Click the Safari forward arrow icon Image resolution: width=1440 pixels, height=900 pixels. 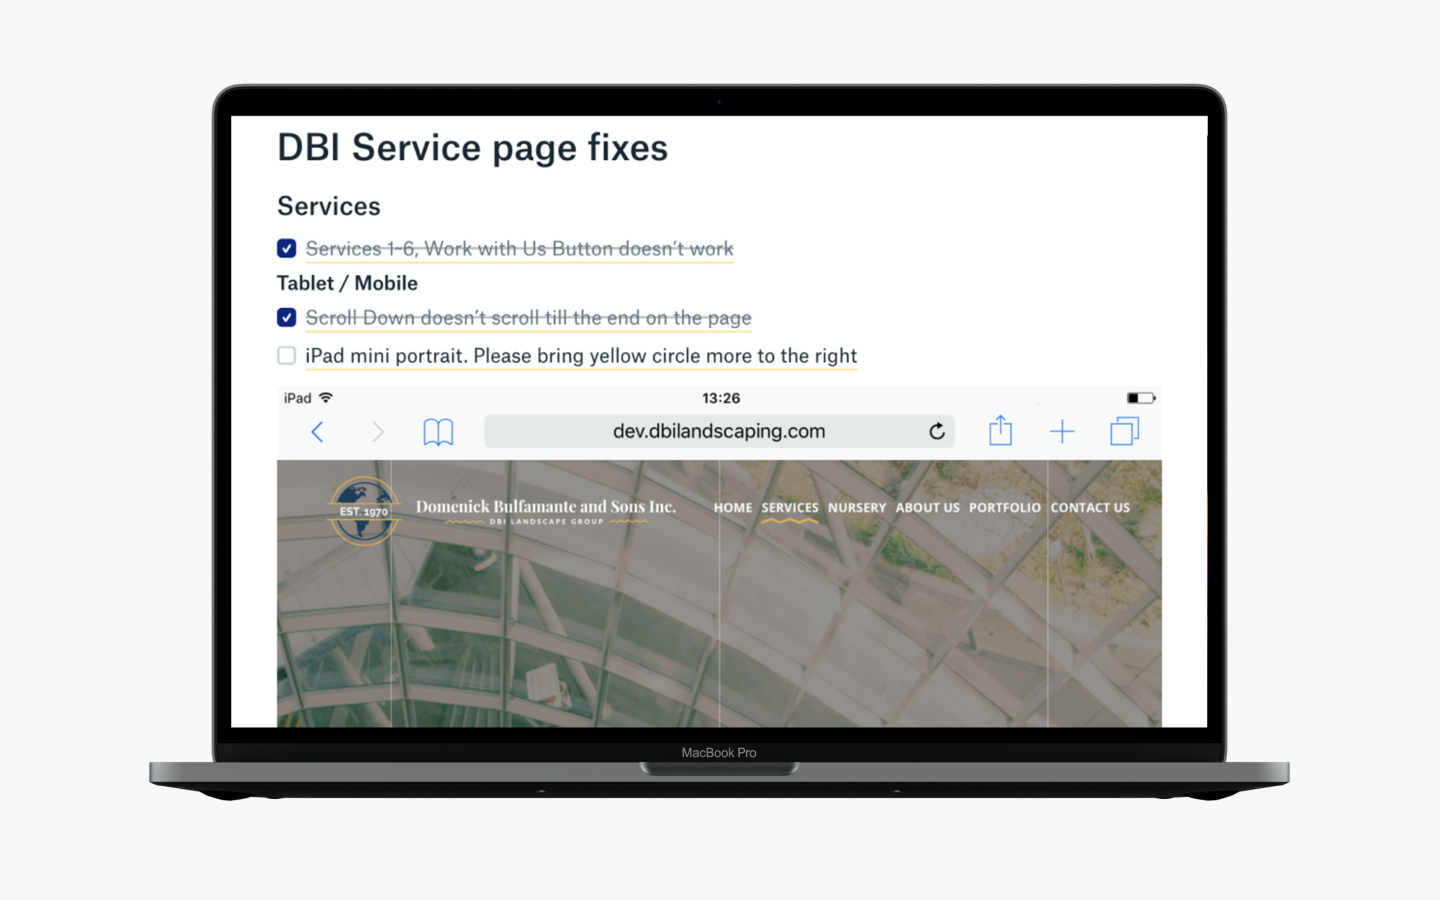click(x=378, y=432)
